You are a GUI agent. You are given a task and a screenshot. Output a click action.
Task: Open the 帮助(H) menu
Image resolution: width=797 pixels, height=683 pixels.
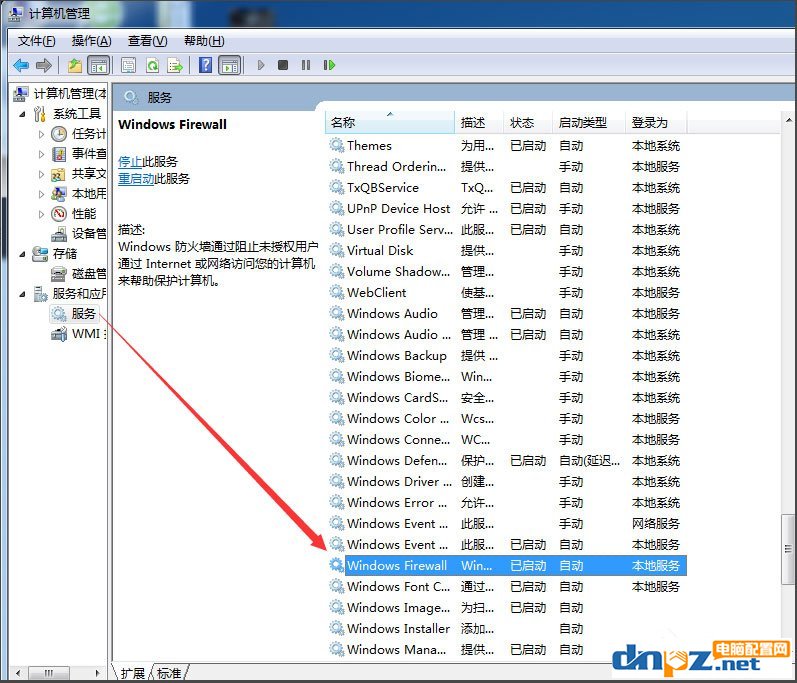[204, 41]
